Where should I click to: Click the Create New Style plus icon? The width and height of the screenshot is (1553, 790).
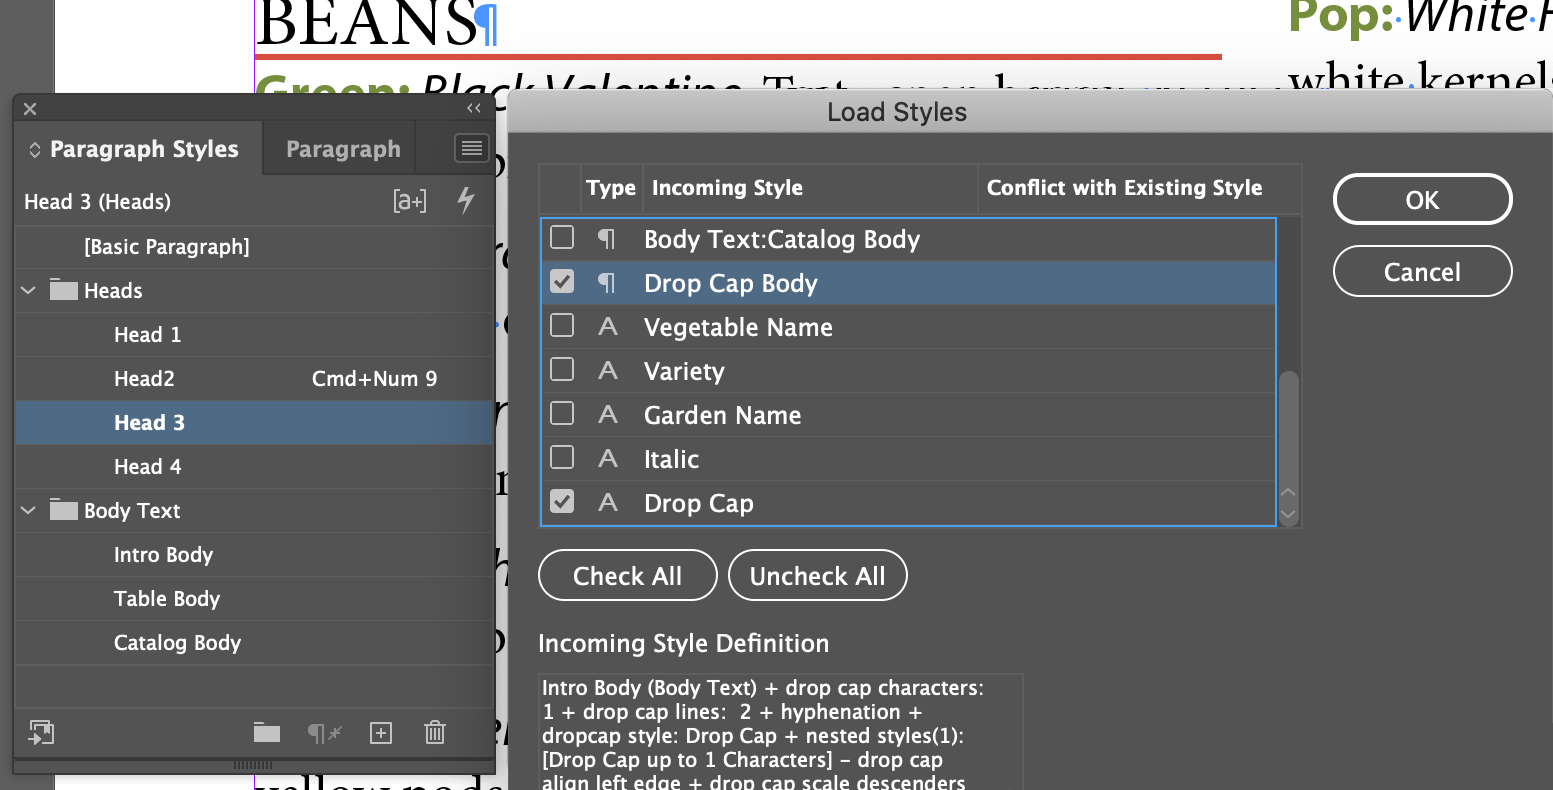[x=381, y=733]
